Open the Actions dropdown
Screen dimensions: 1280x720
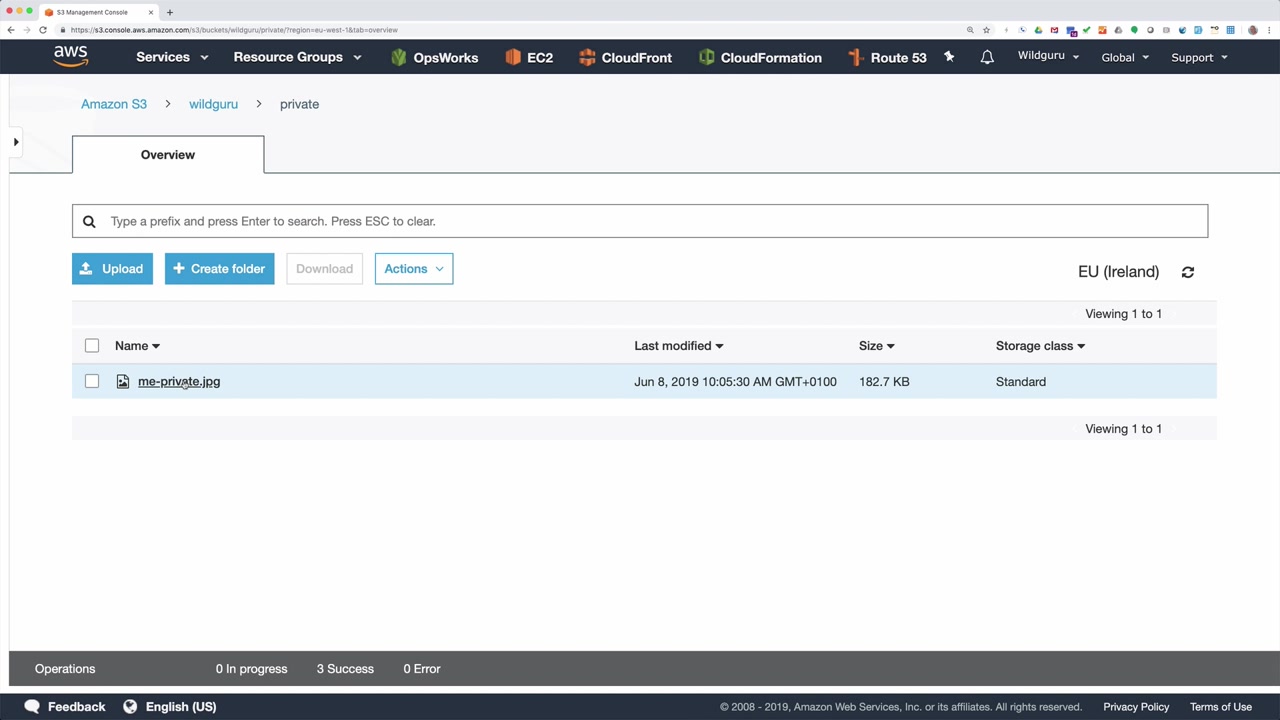(x=414, y=269)
